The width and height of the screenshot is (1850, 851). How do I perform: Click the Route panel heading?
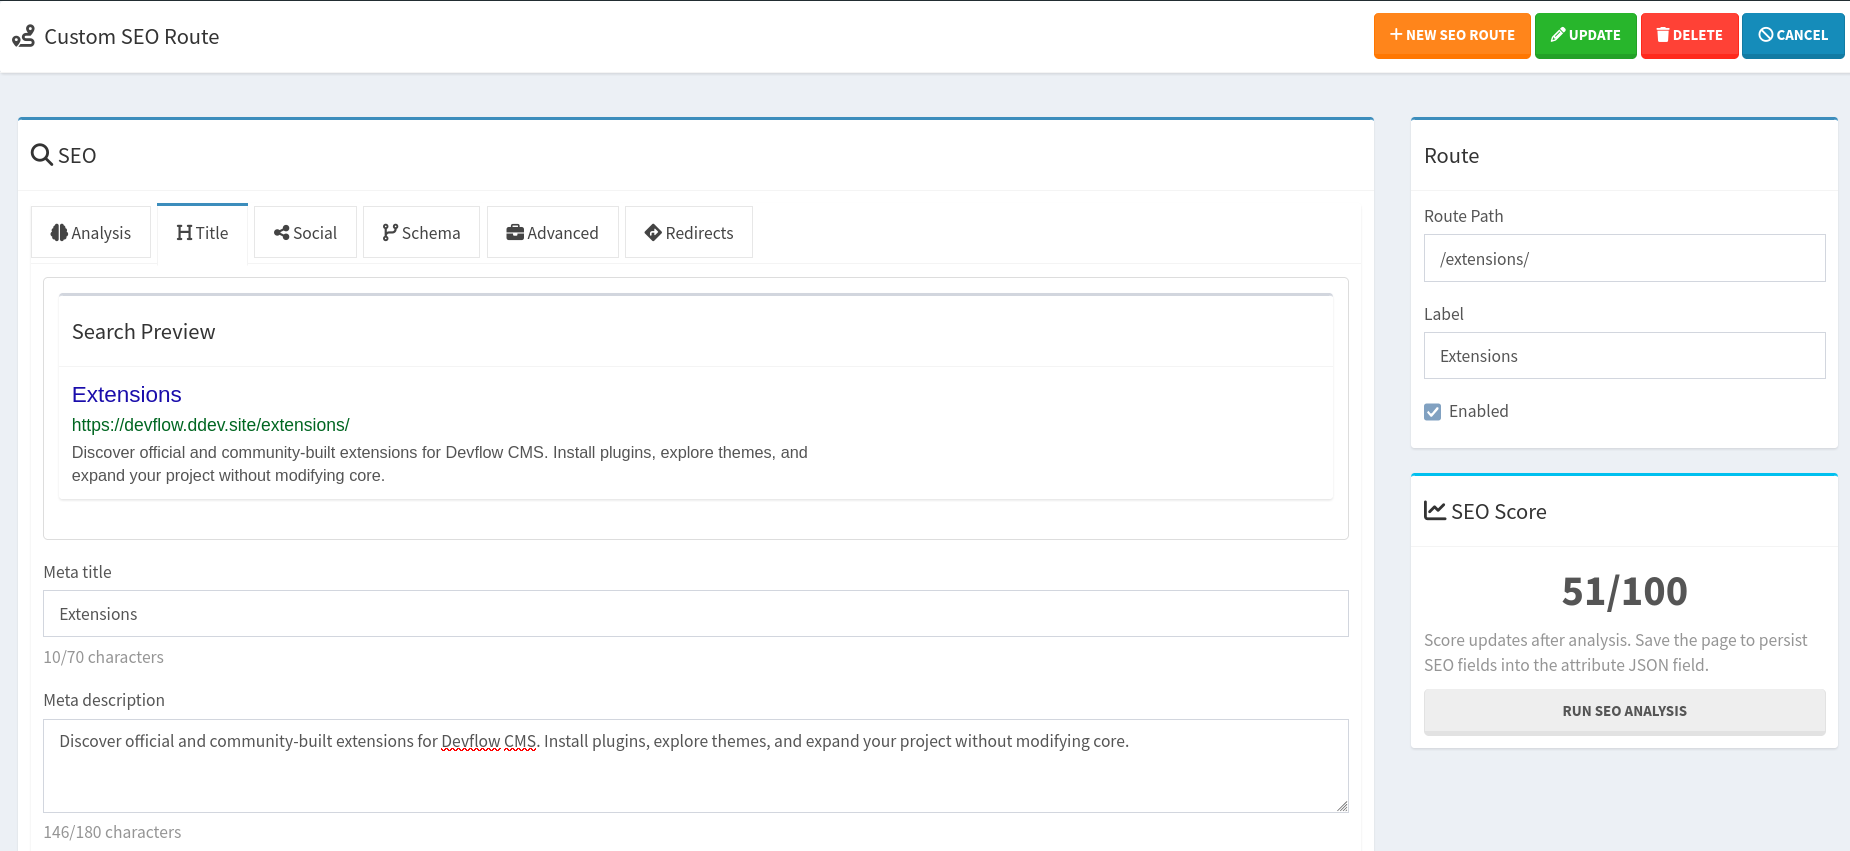pyautogui.click(x=1451, y=156)
